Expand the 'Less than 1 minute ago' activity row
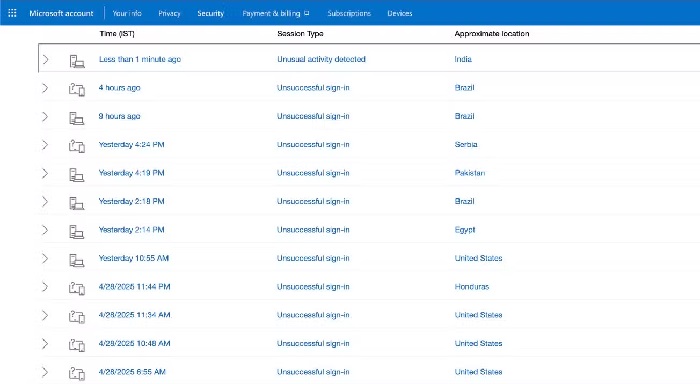This screenshot has height=384, width=700. (x=45, y=59)
